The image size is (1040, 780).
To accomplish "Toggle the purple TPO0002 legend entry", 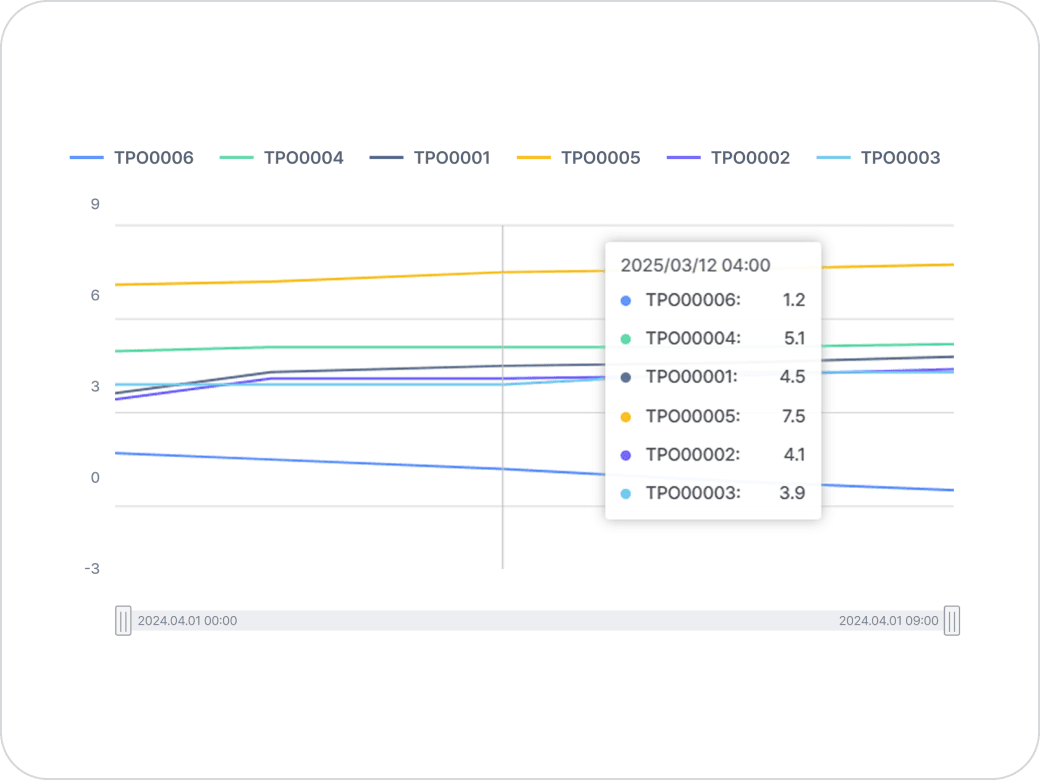I will pyautogui.click(x=728, y=158).
